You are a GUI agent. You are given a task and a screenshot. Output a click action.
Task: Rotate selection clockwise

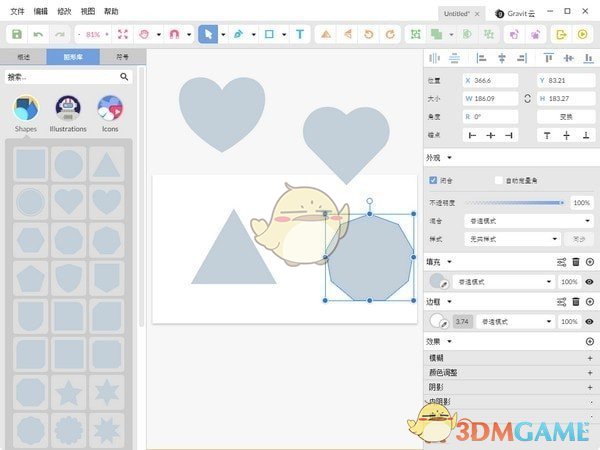pyautogui.click(x=390, y=34)
